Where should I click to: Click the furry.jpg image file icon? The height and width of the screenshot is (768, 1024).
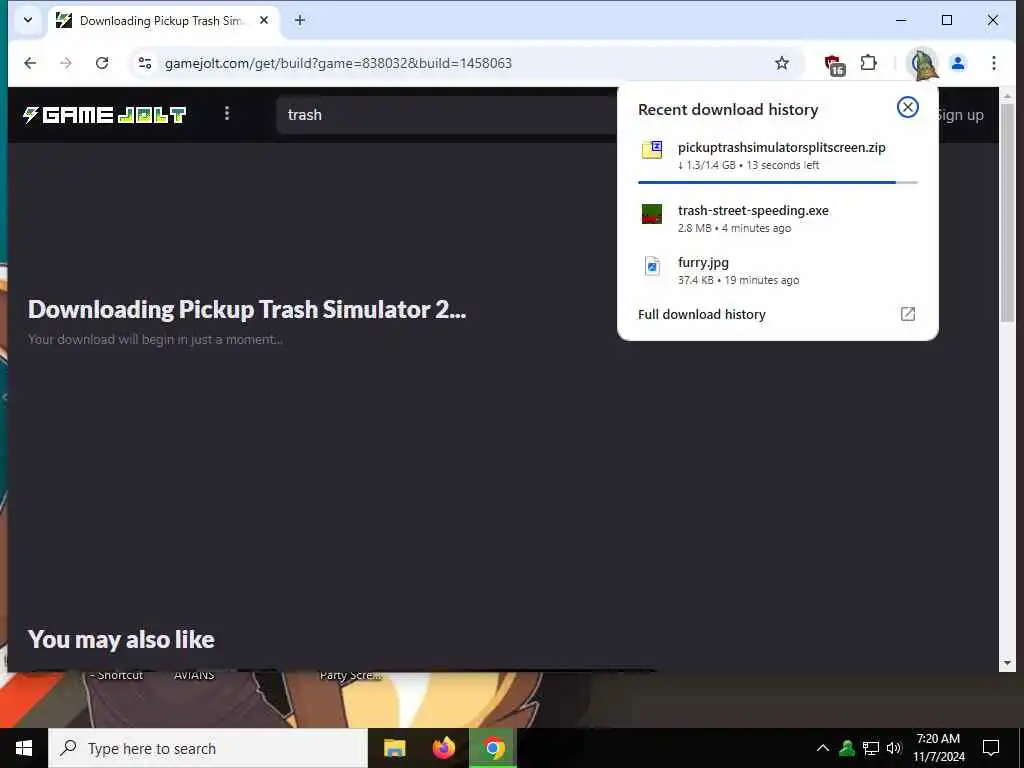tap(652, 266)
